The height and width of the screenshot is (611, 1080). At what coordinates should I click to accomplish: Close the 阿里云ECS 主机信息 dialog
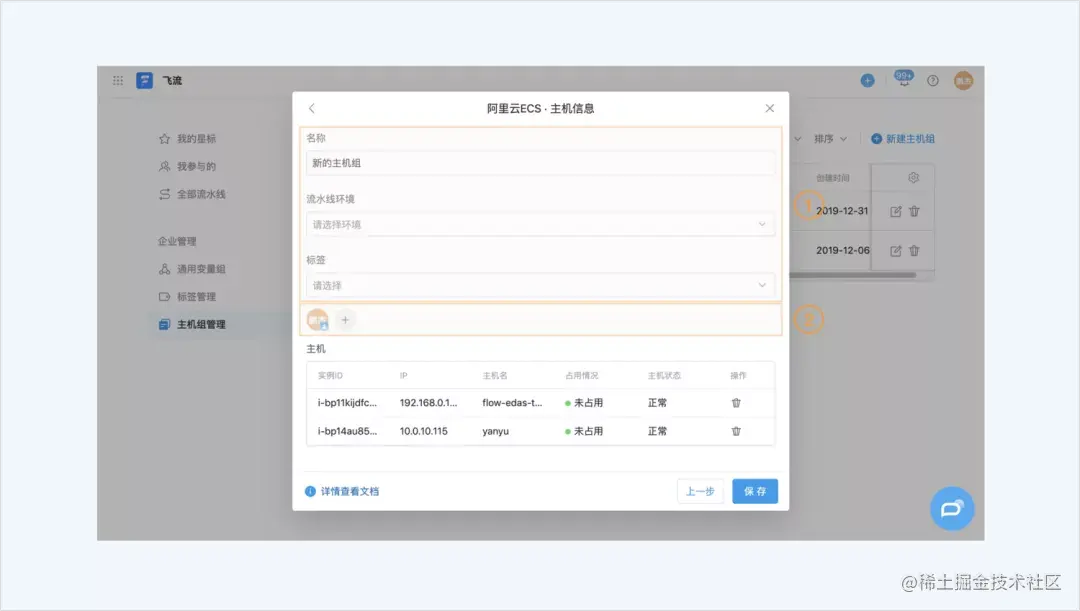(x=769, y=108)
